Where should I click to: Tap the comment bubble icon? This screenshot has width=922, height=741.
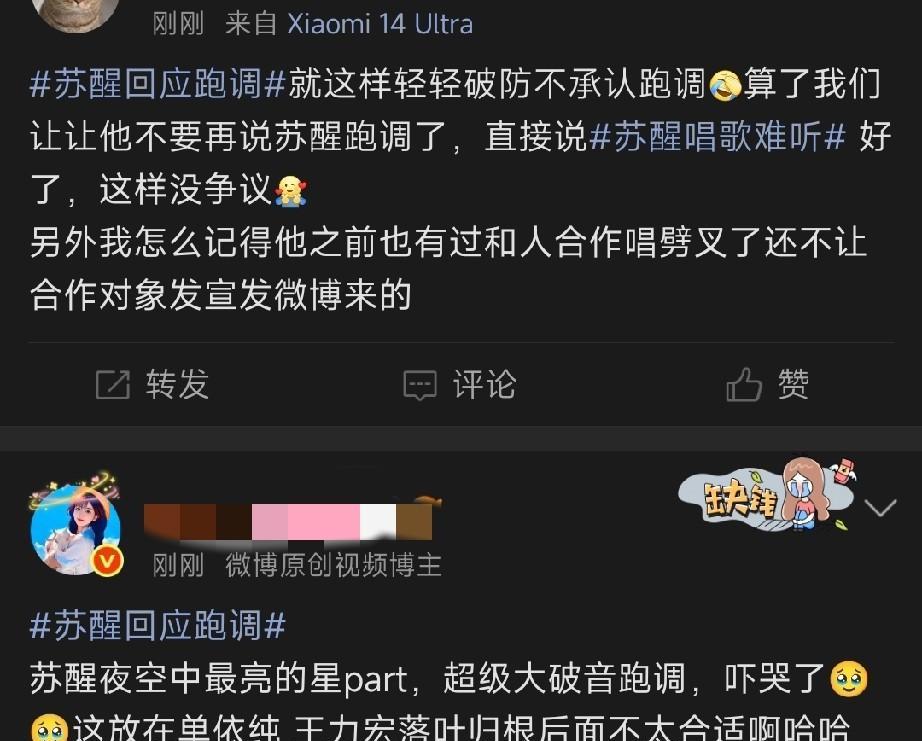point(420,385)
